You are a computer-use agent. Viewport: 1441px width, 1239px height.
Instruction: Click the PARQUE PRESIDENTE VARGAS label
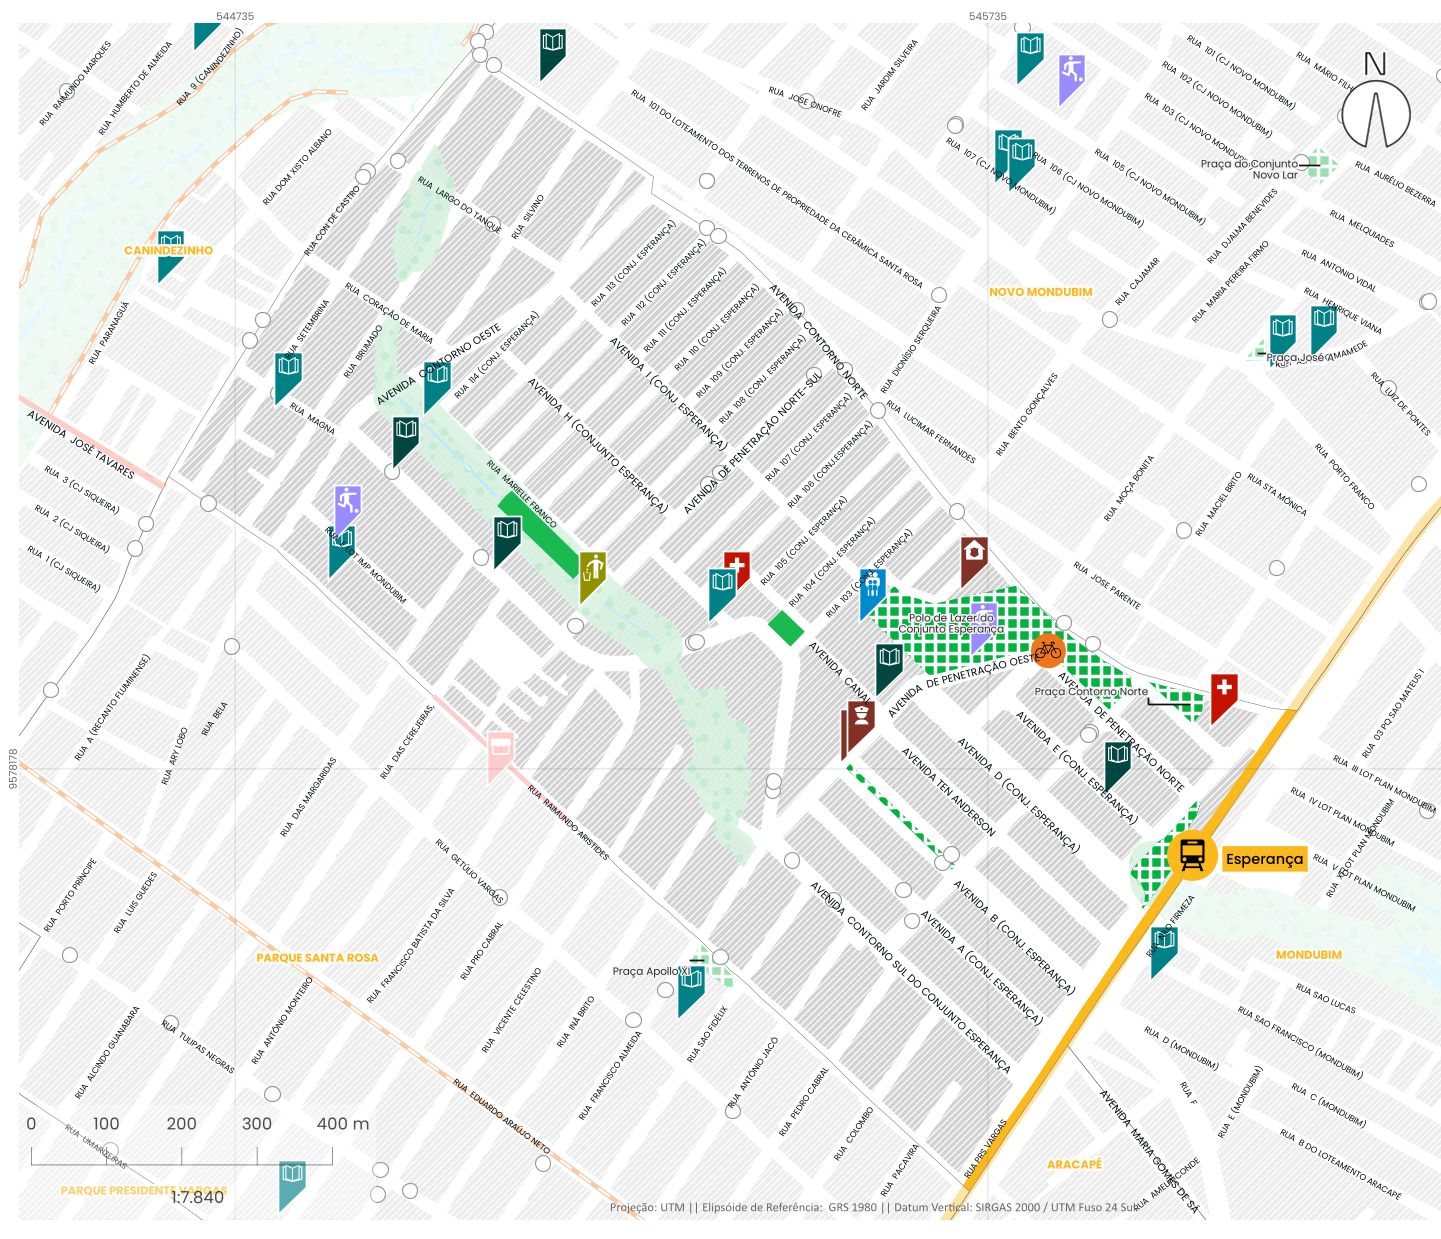[144, 1190]
